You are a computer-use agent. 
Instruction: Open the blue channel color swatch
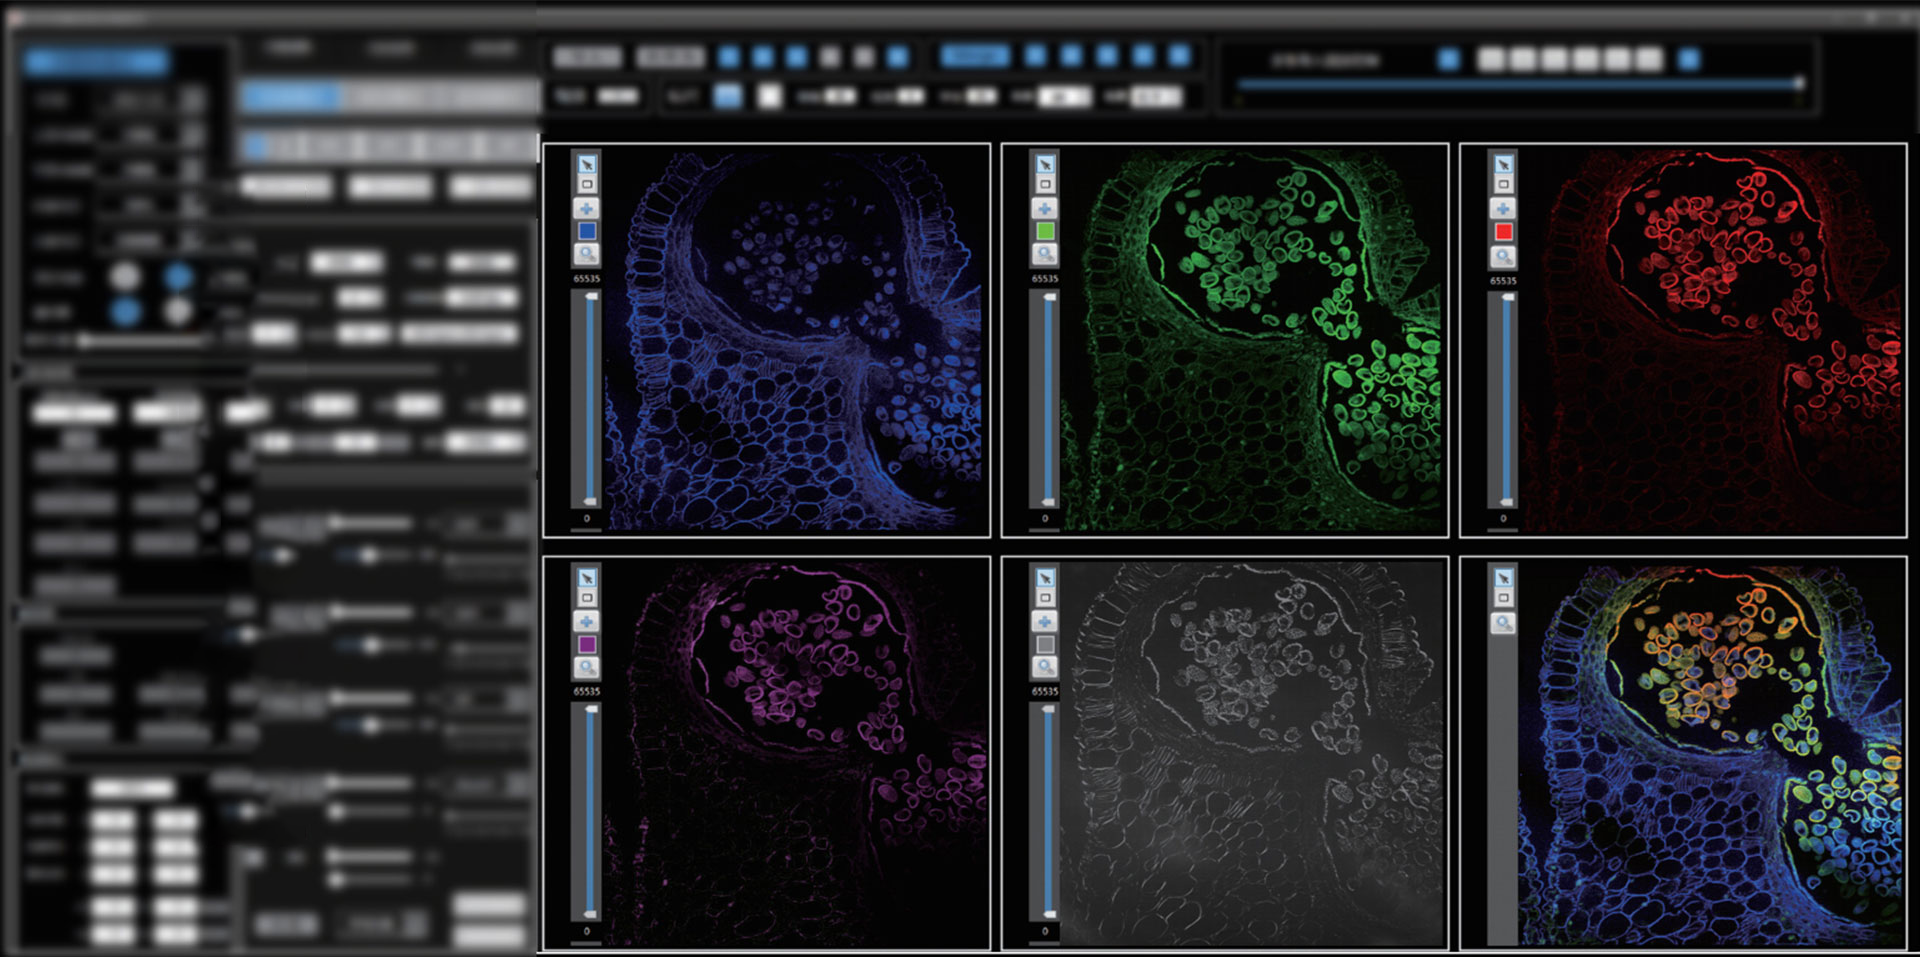point(587,231)
